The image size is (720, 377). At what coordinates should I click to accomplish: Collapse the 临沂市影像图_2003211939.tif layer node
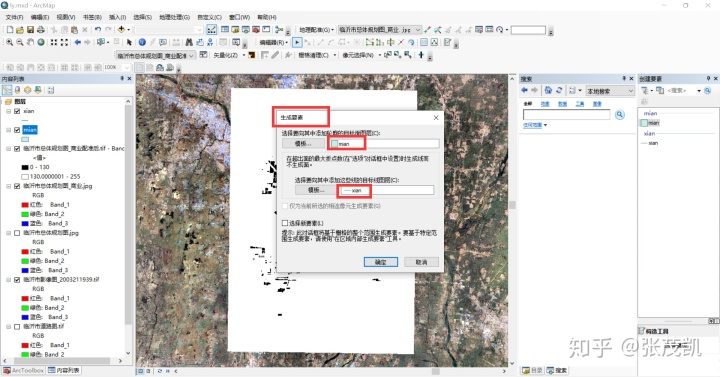click(9, 280)
